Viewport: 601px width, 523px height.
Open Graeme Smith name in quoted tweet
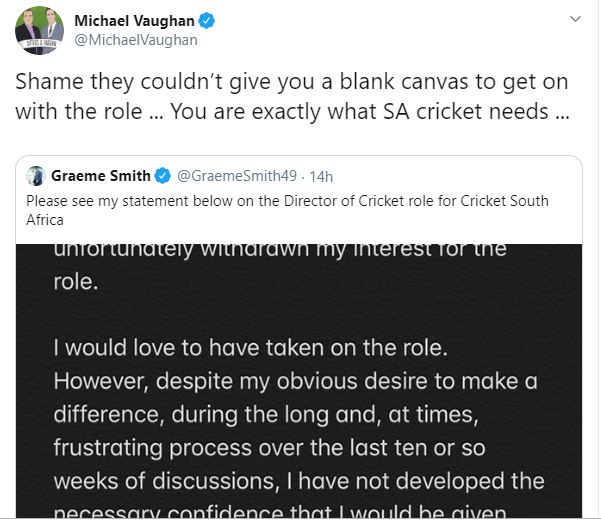point(99,176)
